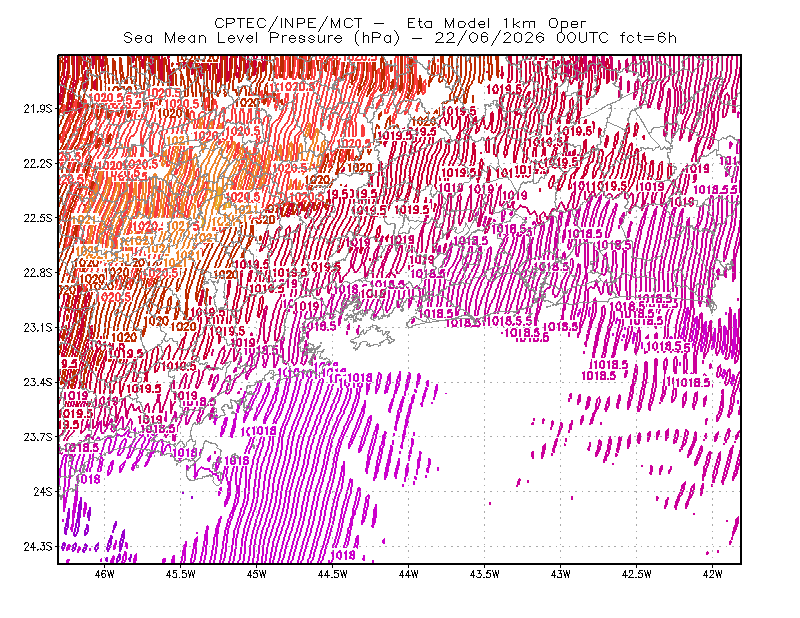Click the 43W longitude axis label
The image size is (800, 618).
pyautogui.click(x=560, y=574)
